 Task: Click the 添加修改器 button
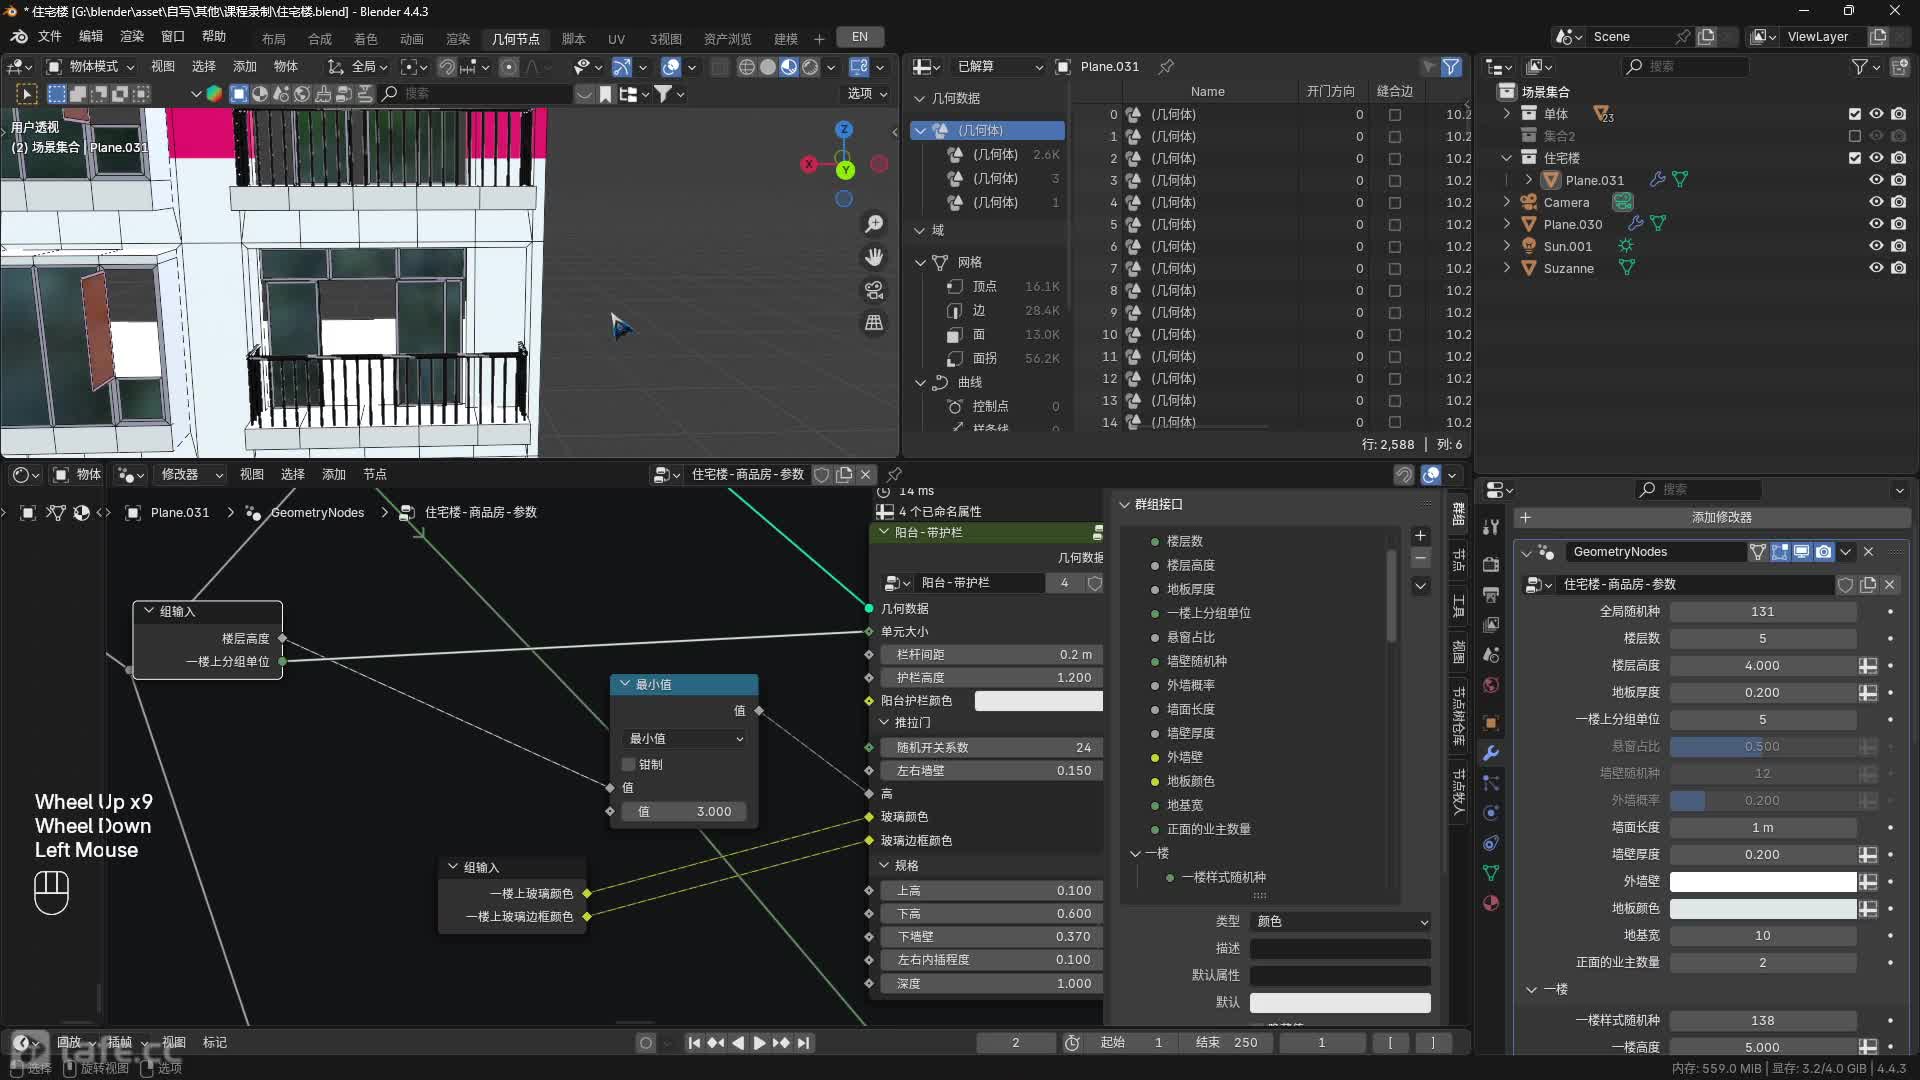pyautogui.click(x=1712, y=518)
